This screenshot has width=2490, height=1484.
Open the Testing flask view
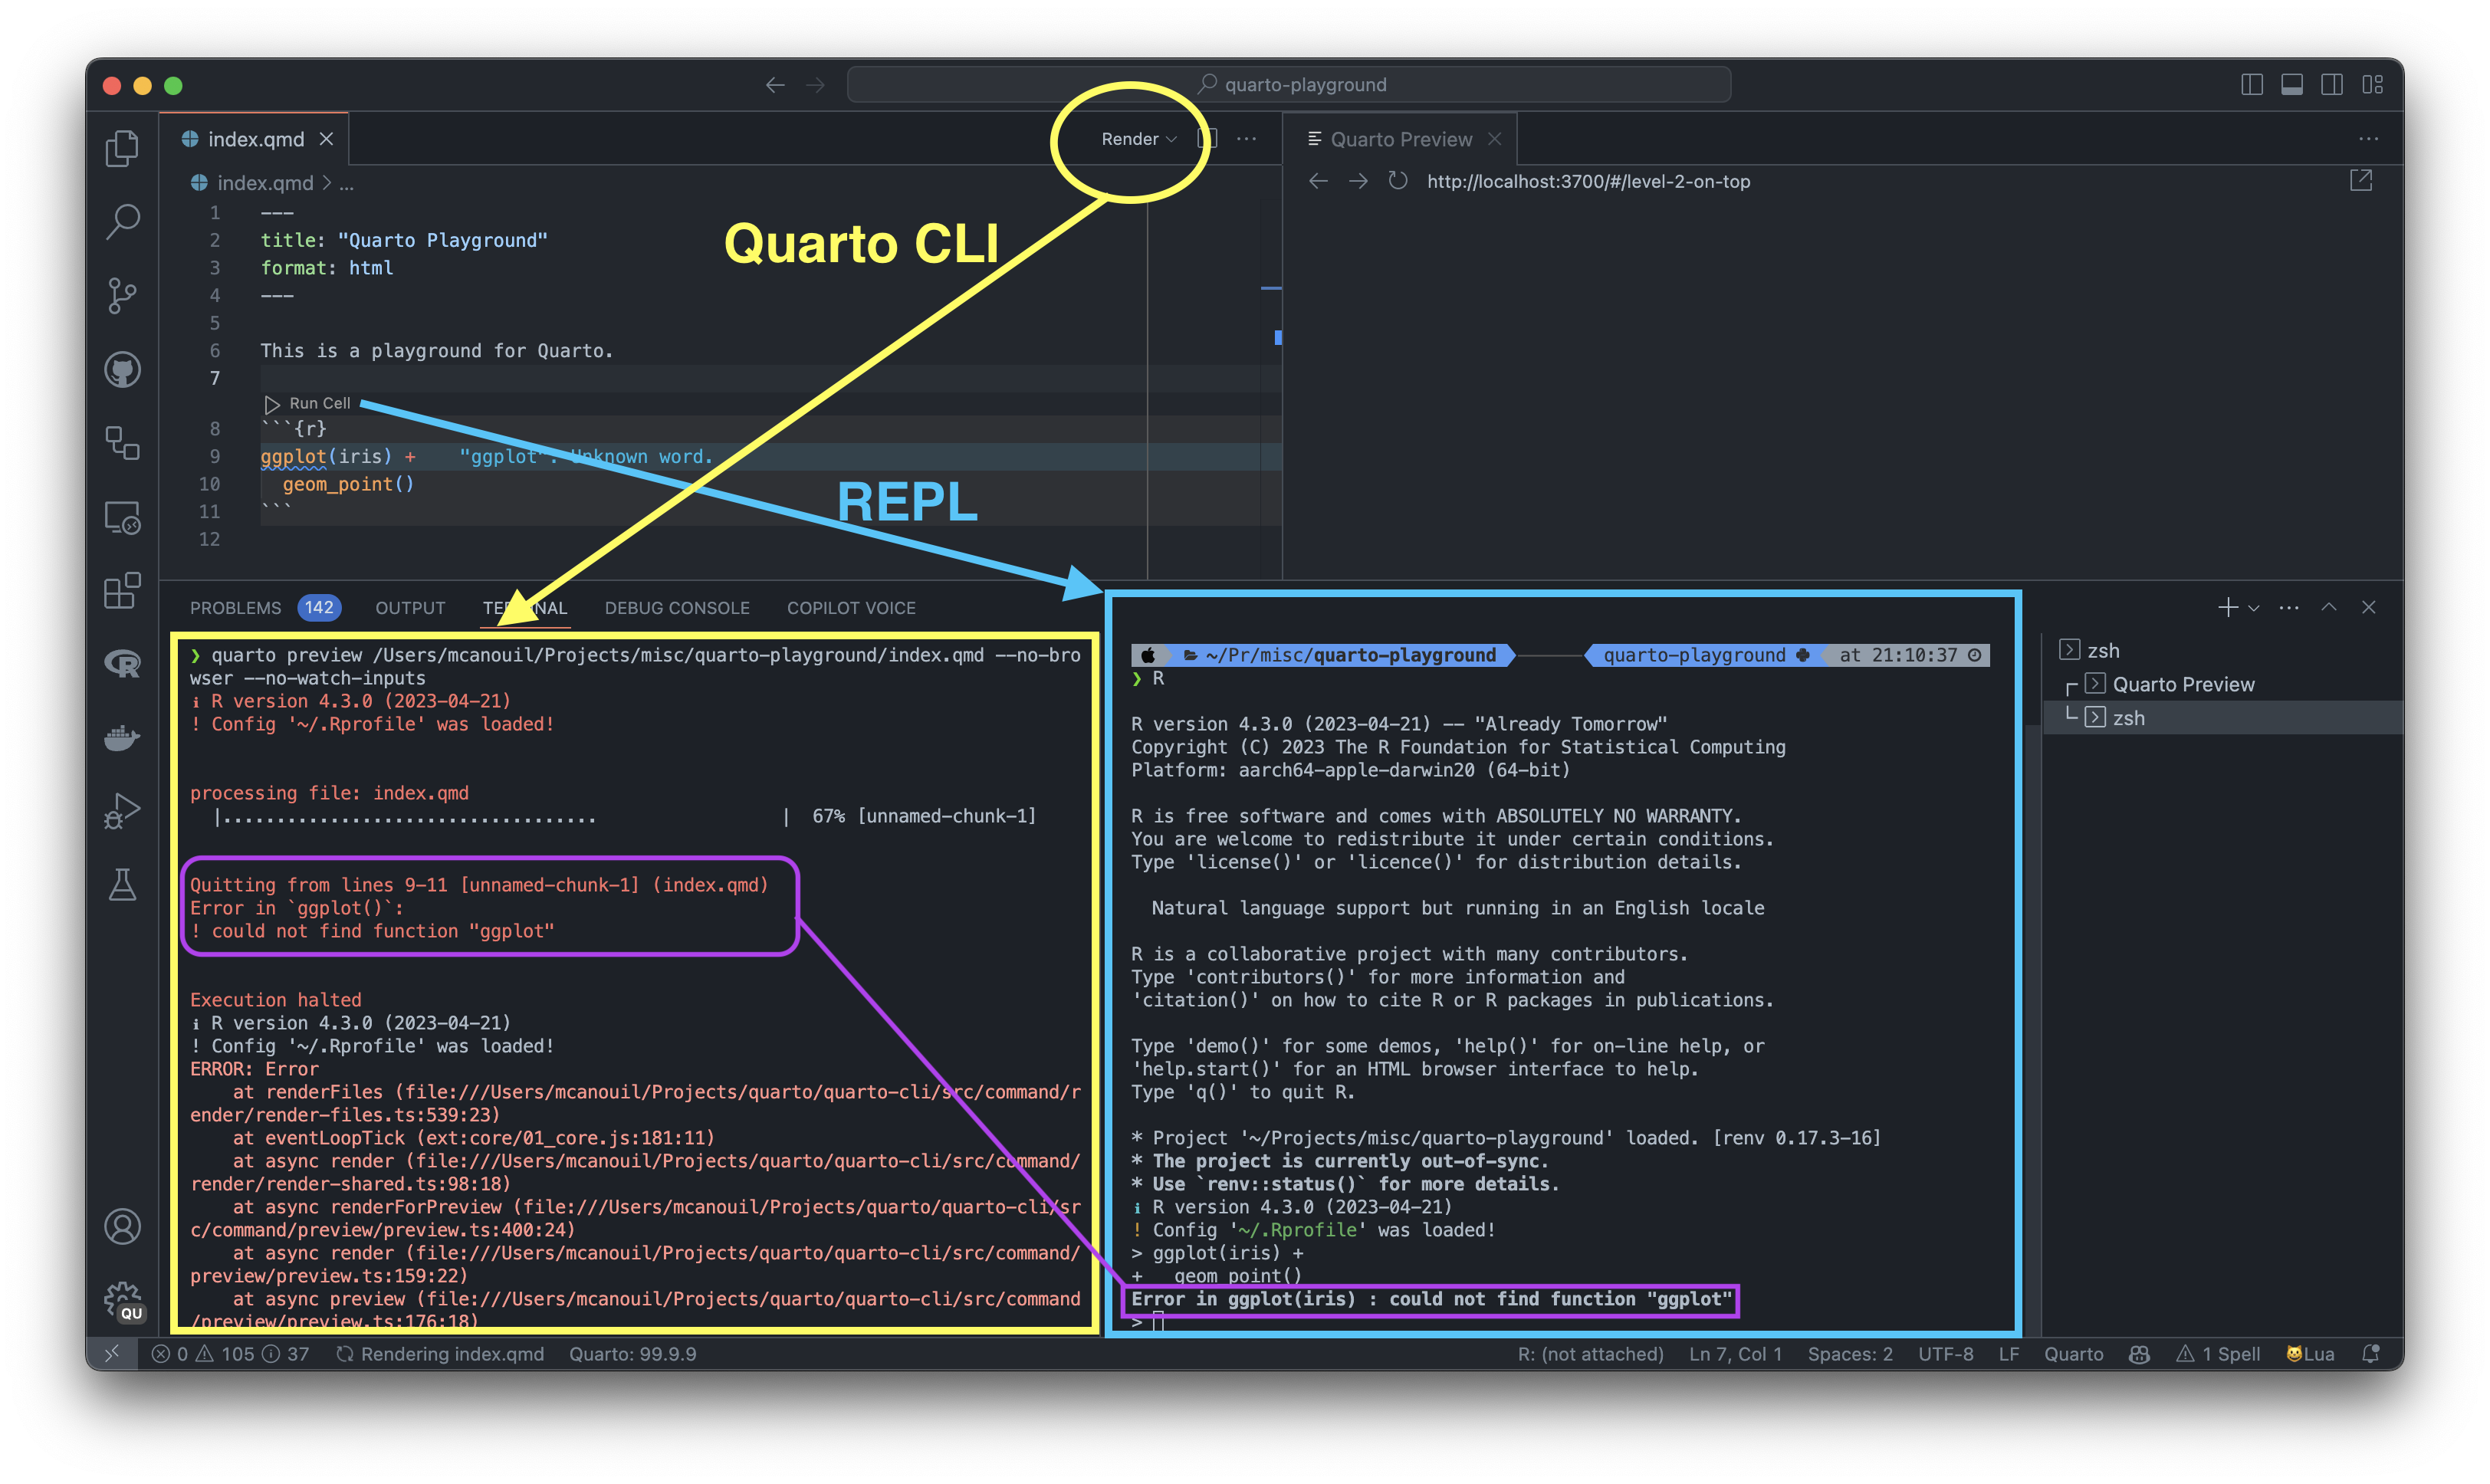point(122,885)
